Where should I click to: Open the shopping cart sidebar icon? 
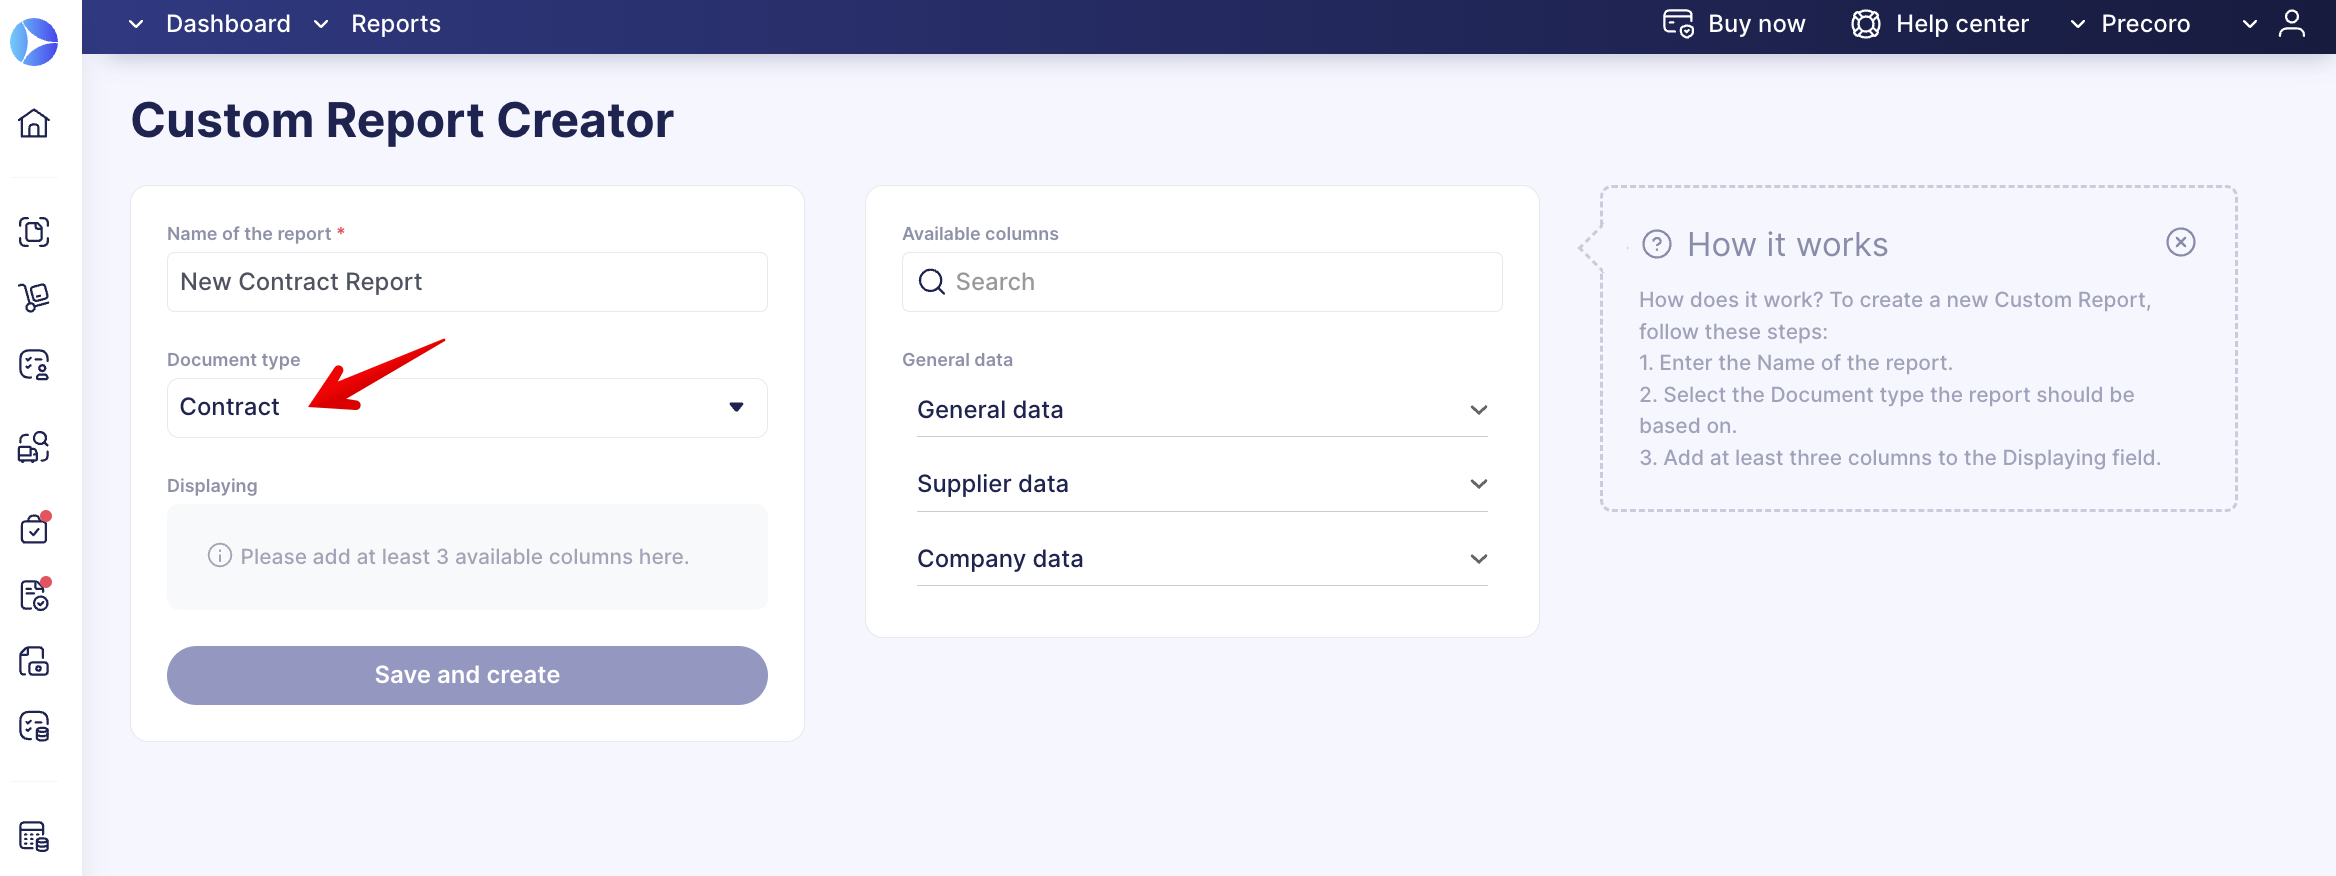tap(34, 297)
